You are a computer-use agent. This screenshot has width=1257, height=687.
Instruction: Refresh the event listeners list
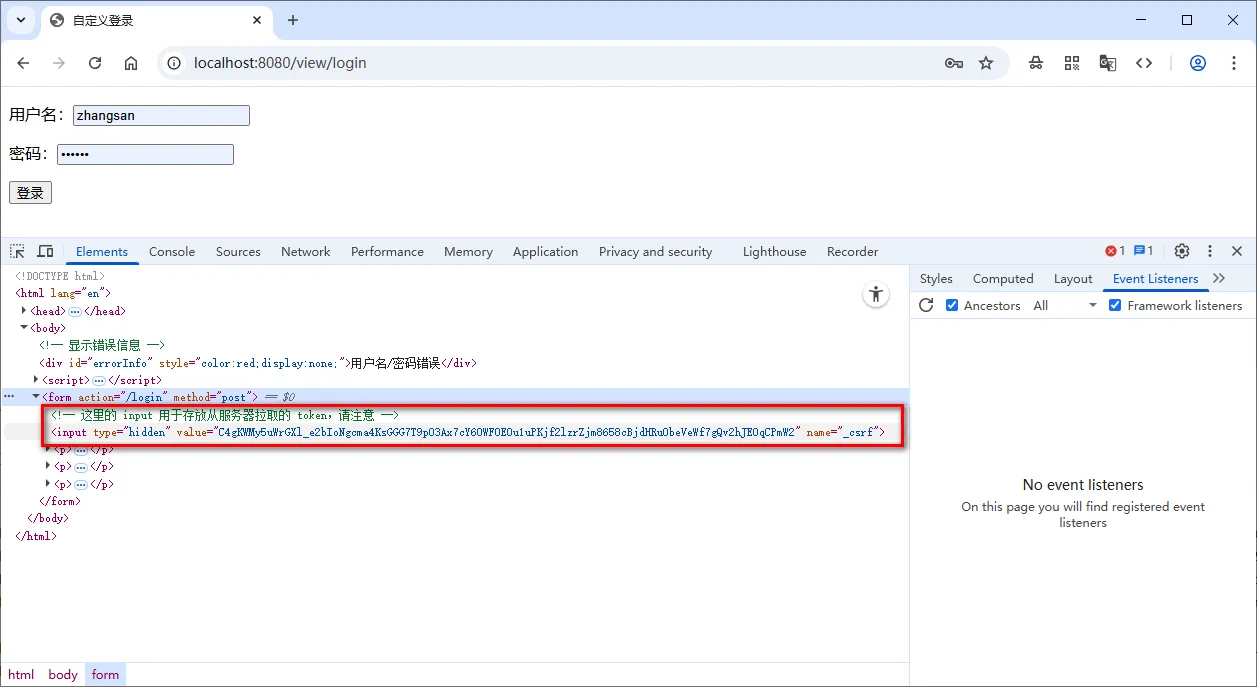pos(926,305)
